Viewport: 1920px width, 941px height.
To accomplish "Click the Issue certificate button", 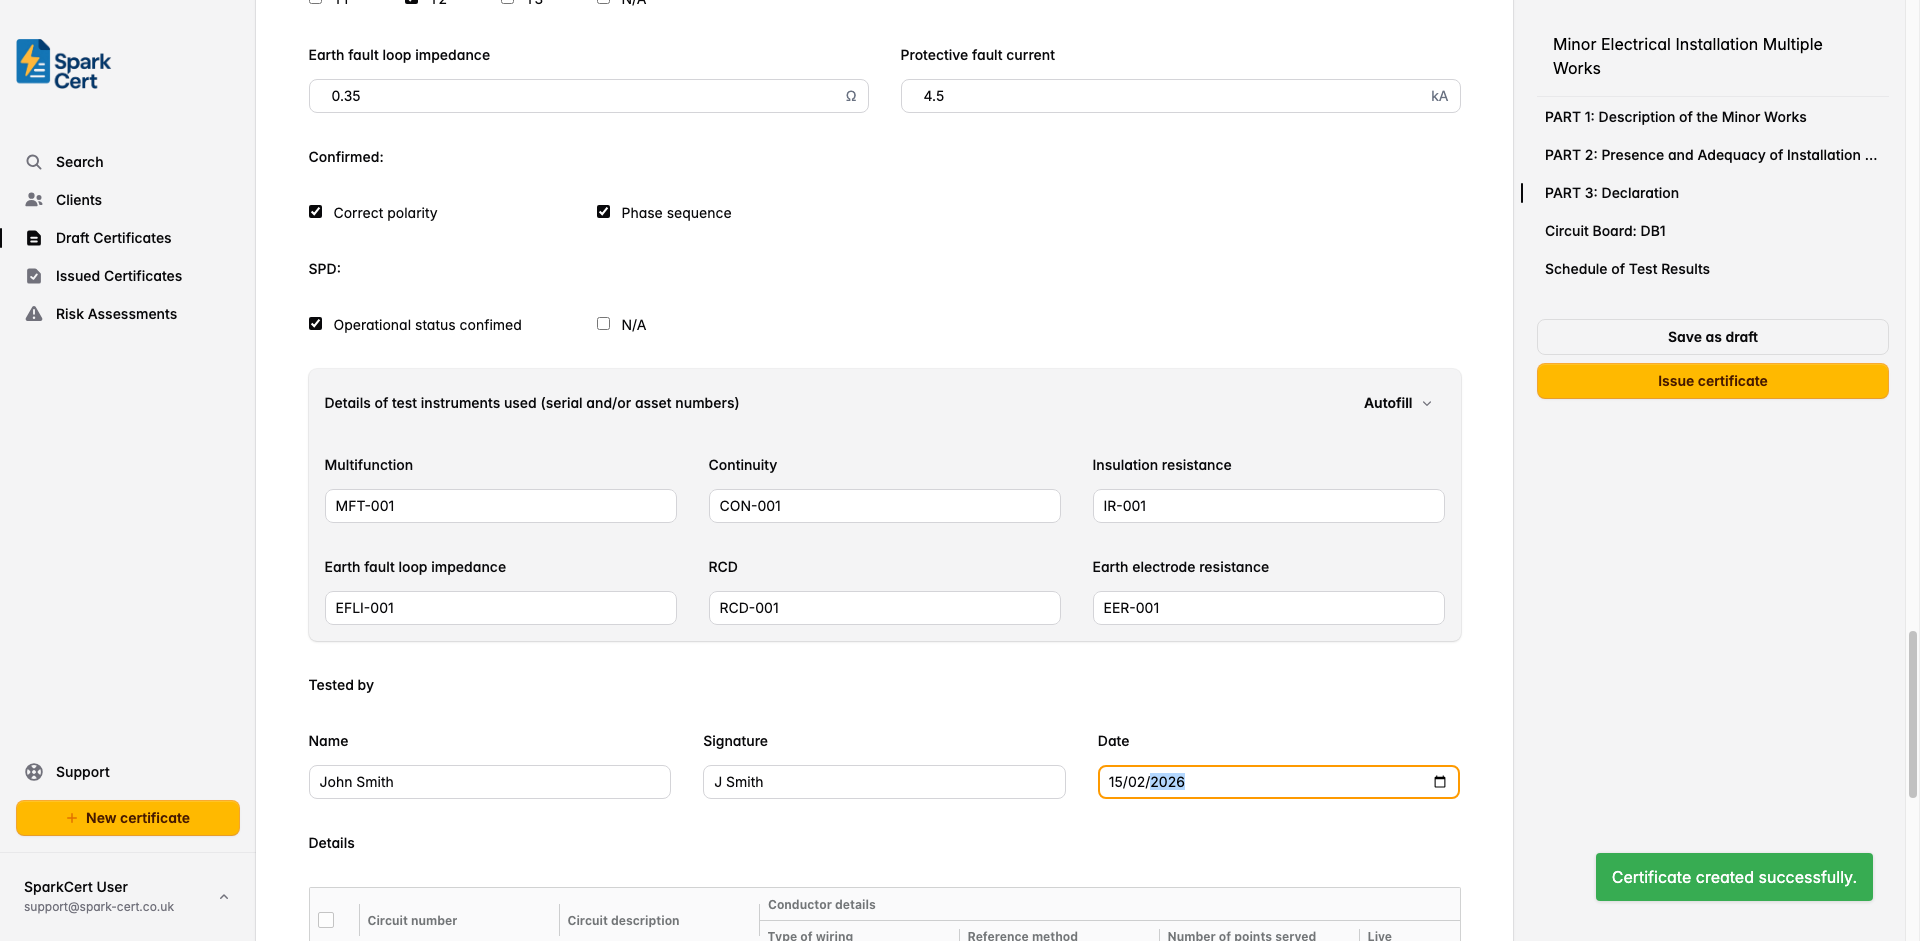I will [x=1712, y=381].
